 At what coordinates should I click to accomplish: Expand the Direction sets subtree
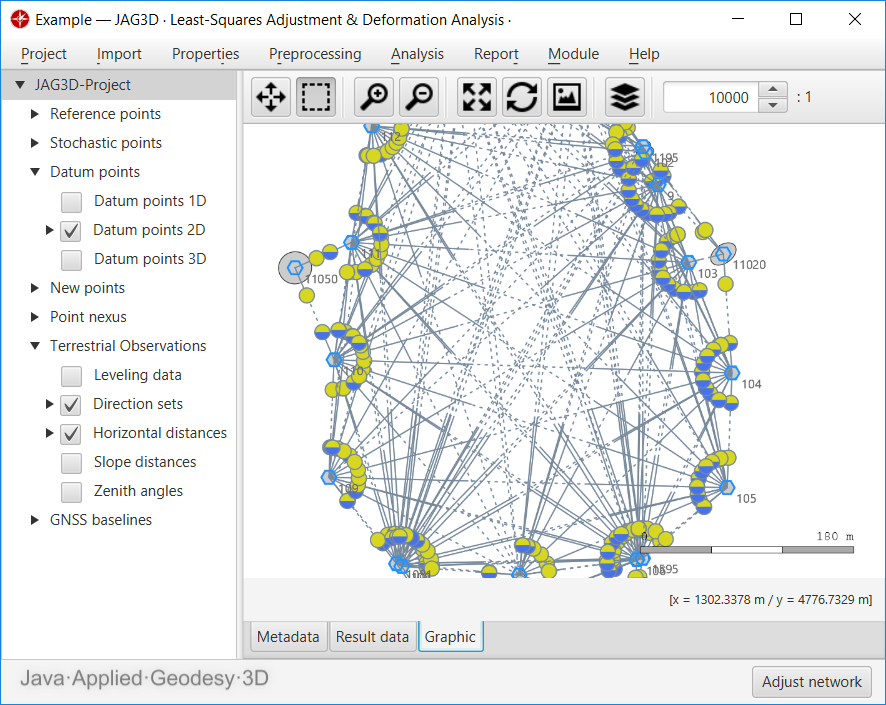tap(49, 404)
